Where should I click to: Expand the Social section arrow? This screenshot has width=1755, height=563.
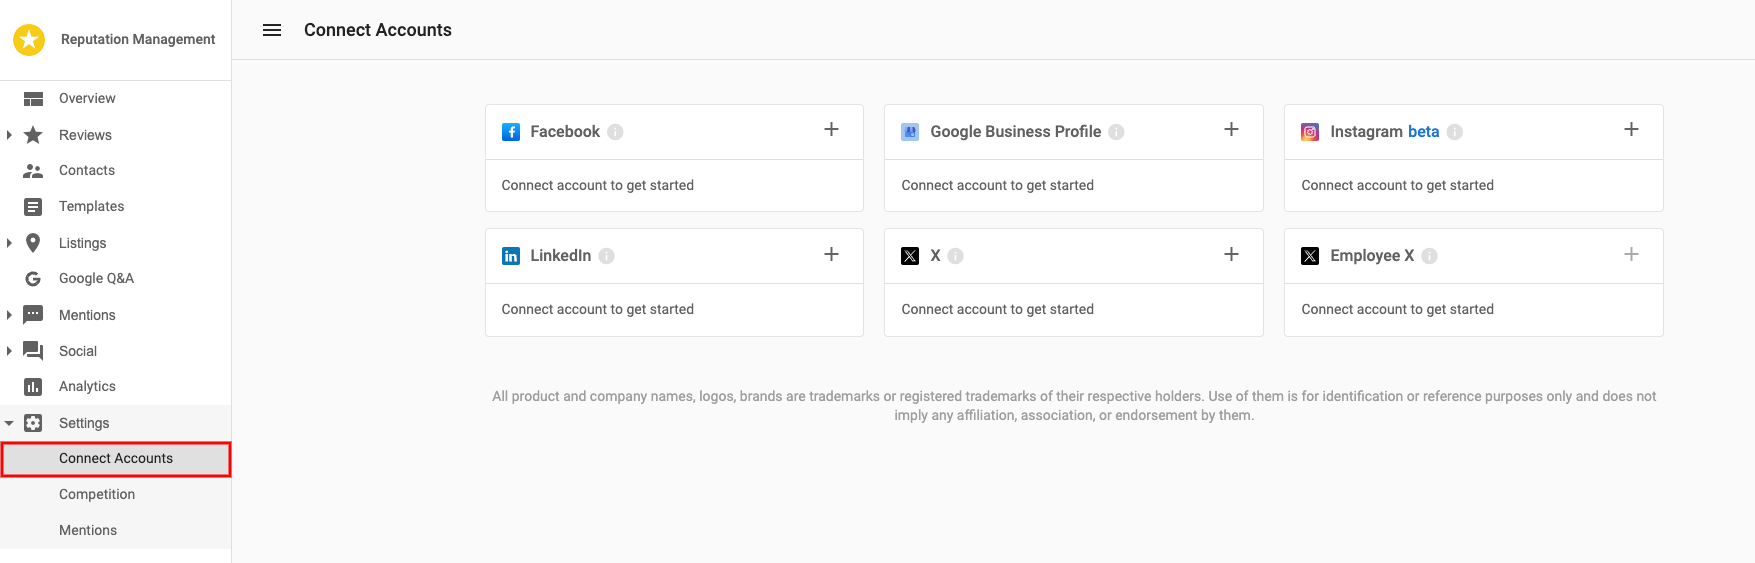[x=9, y=351]
